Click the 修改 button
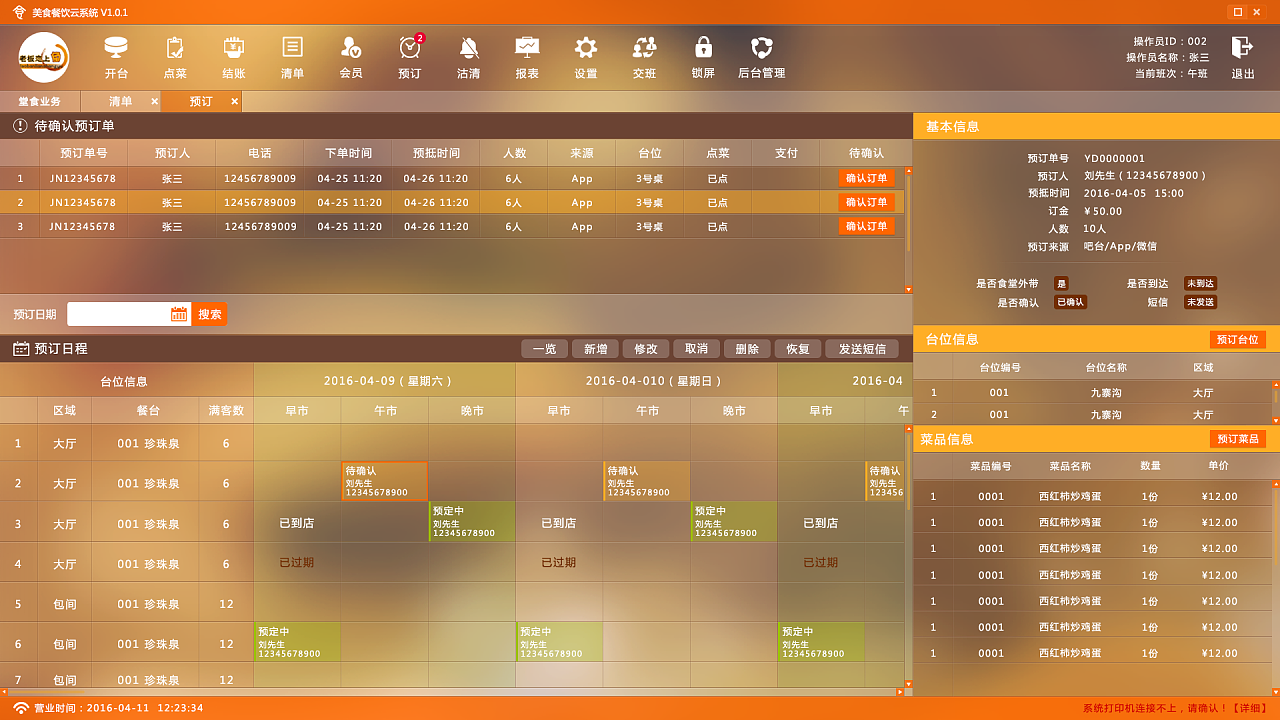 (646, 349)
